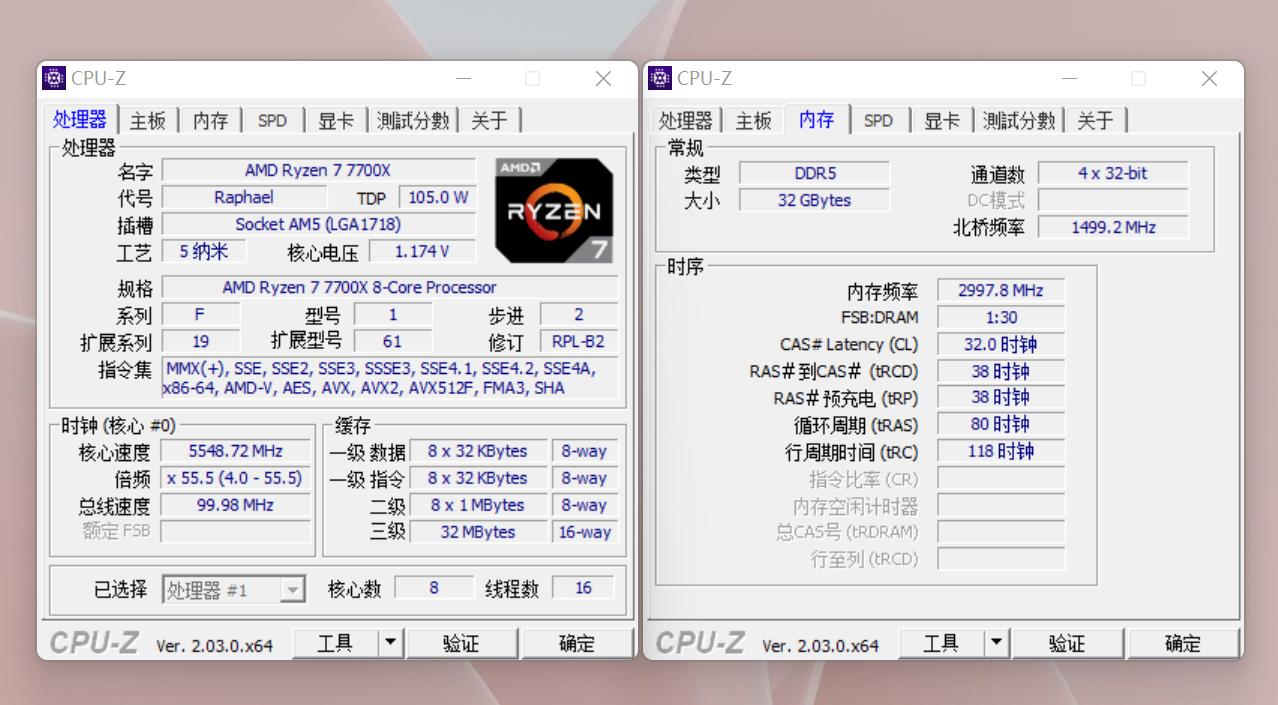Go to 关于 tab in left CPU-Z window
Viewport: 1278px width, 705px height.
(x=489, y=121)
